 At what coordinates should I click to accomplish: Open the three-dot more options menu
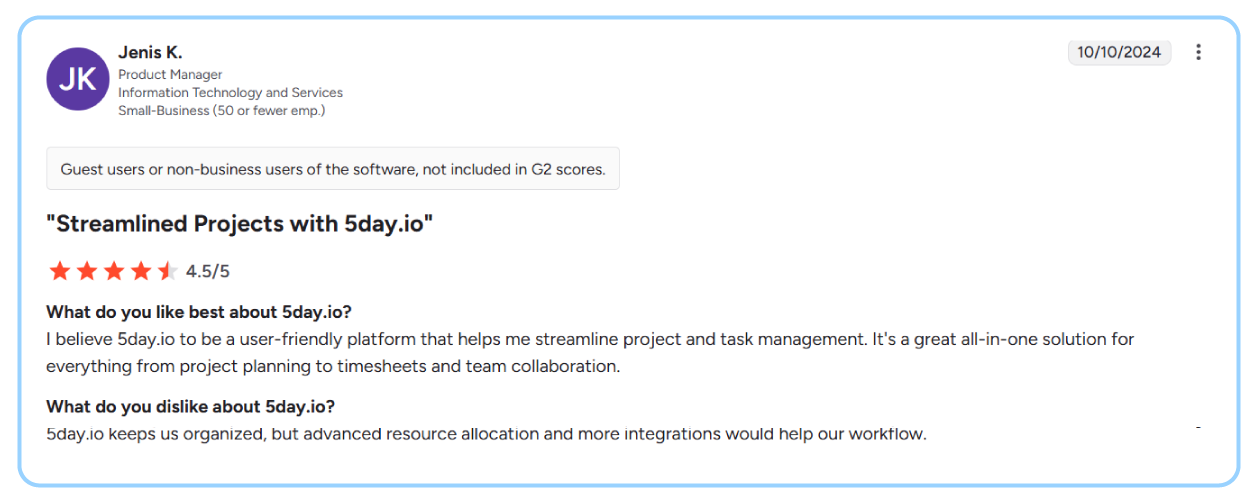coord(1198,52)
